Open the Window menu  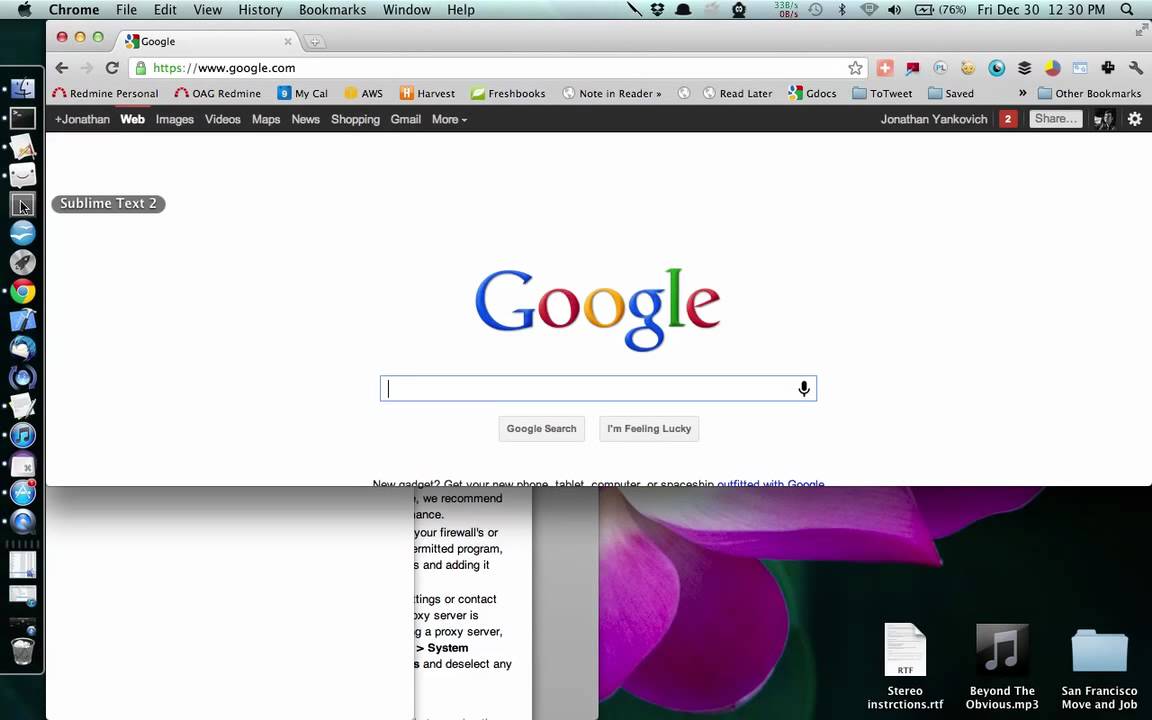coord(407,10)
